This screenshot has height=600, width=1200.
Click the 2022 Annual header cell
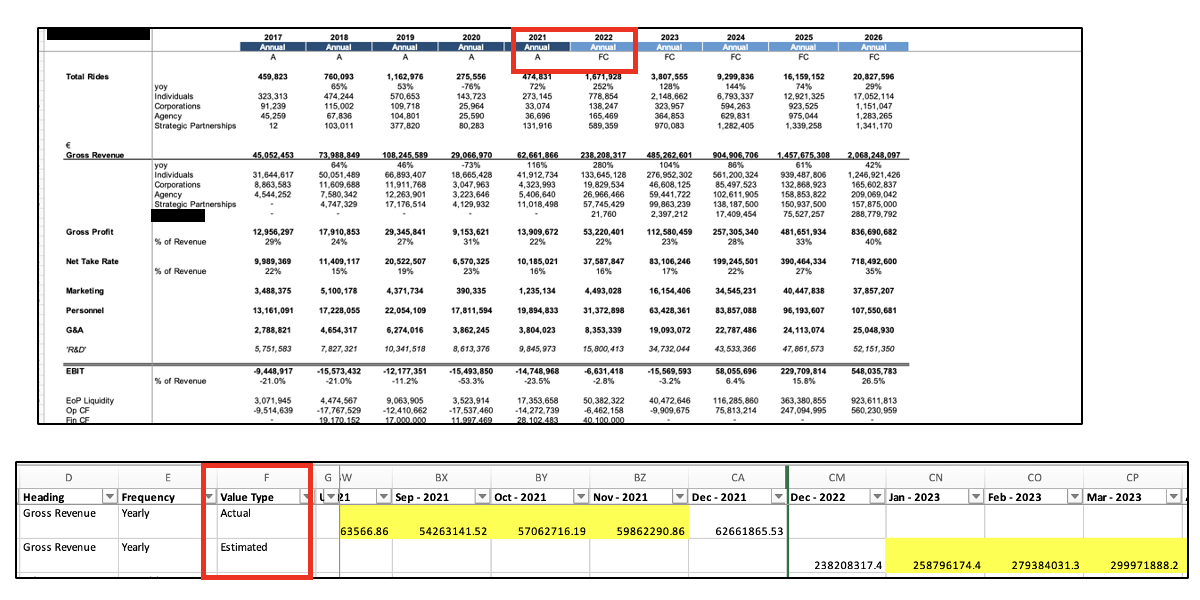(603, 46)
